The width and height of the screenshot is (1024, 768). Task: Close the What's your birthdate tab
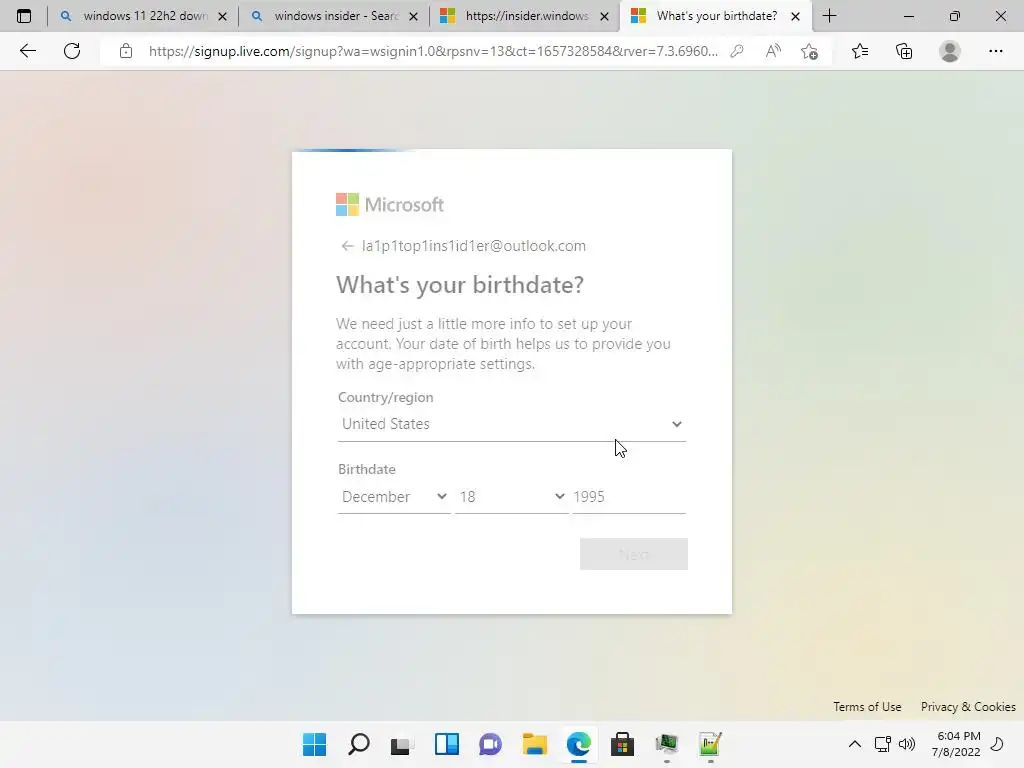coord(795,16)
